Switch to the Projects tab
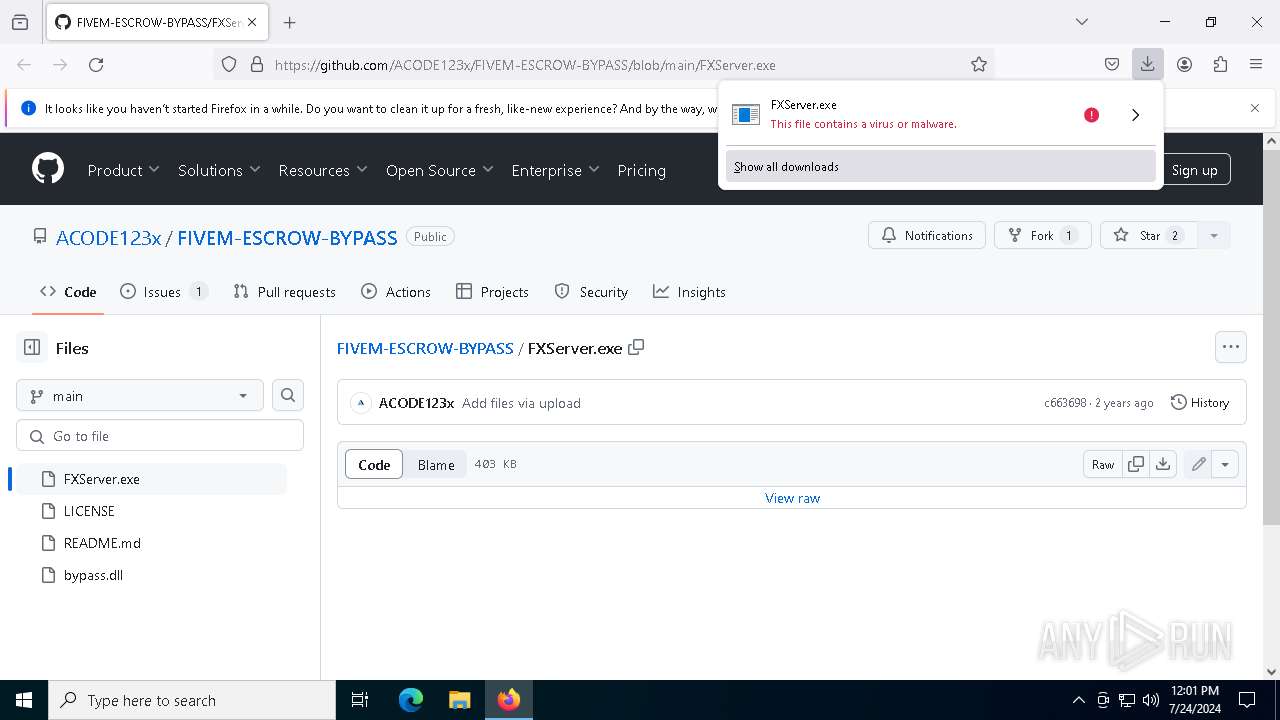The width and height of the screenshot is (1280, 720). pyautogui.click(x=492, y=292)
